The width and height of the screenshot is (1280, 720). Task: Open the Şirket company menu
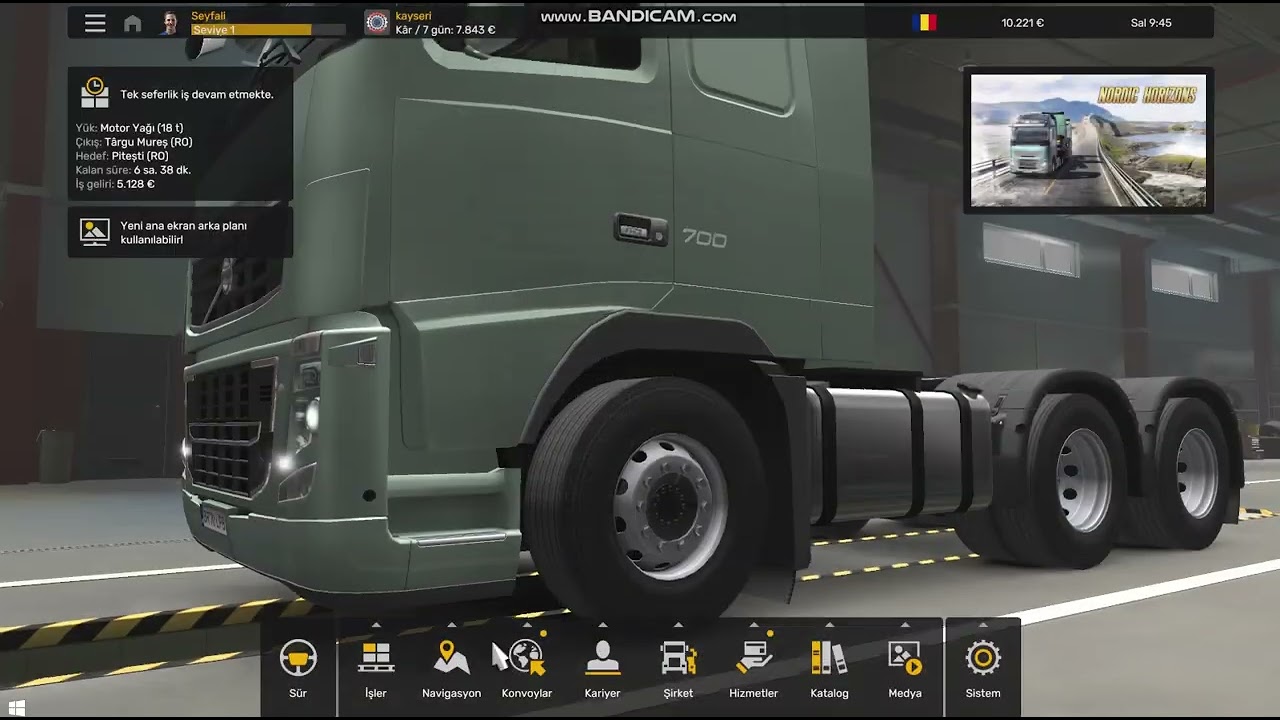tap(678, 669)
